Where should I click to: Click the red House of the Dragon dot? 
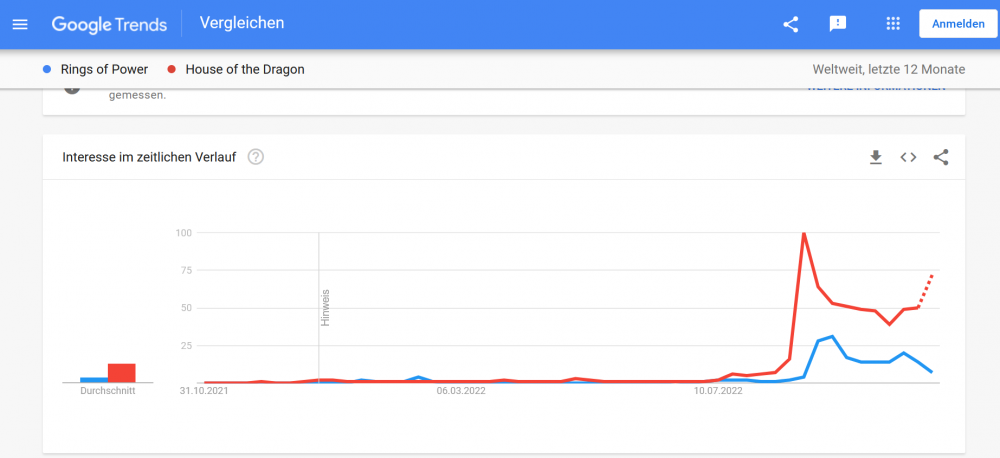click(x=173, y=70)
